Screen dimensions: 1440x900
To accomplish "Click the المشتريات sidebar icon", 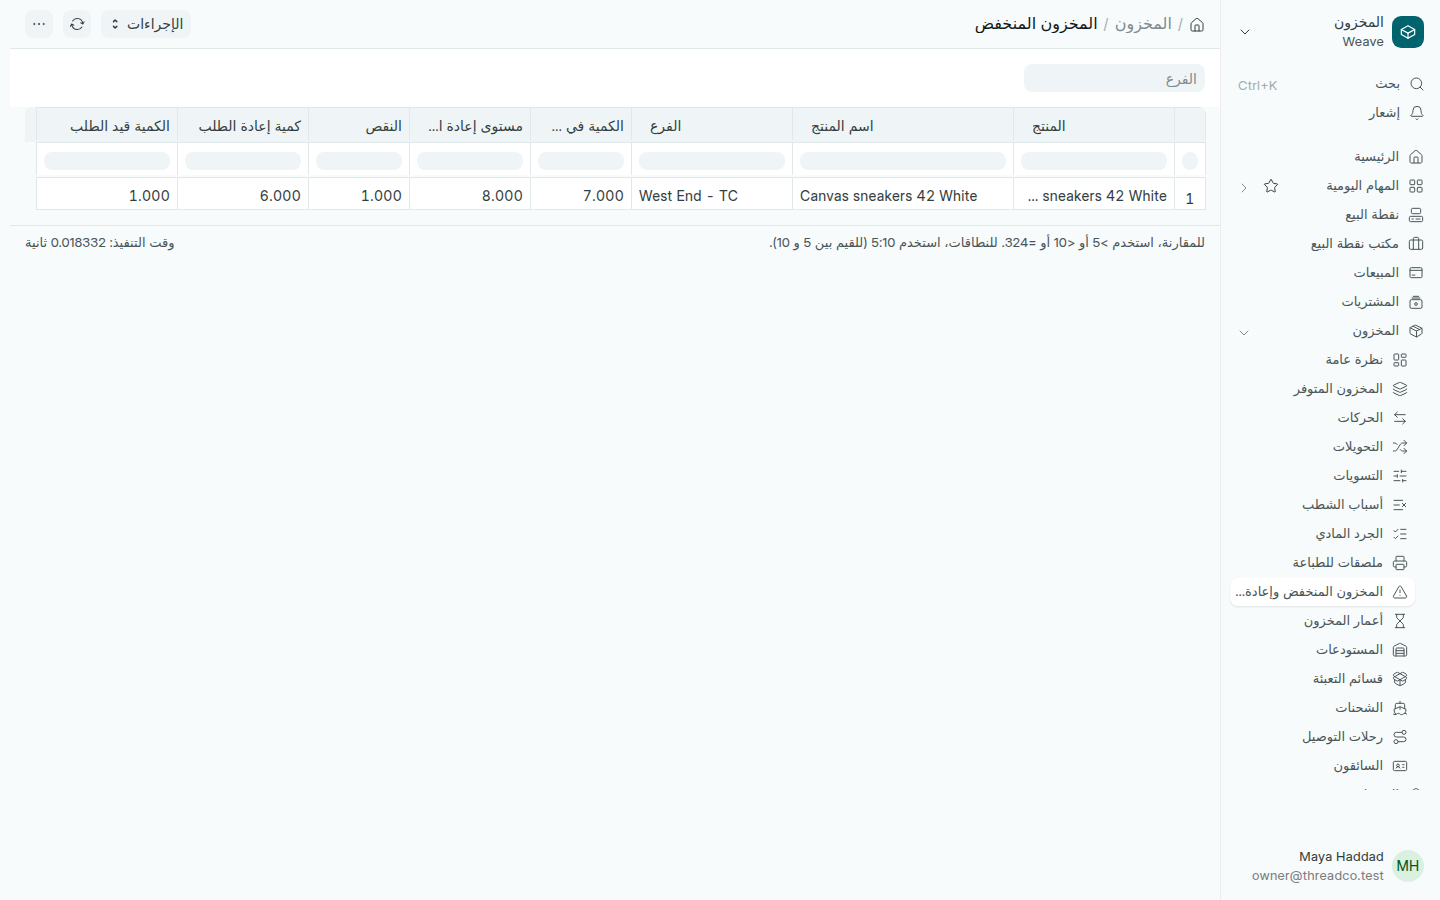I will 1416,302.
